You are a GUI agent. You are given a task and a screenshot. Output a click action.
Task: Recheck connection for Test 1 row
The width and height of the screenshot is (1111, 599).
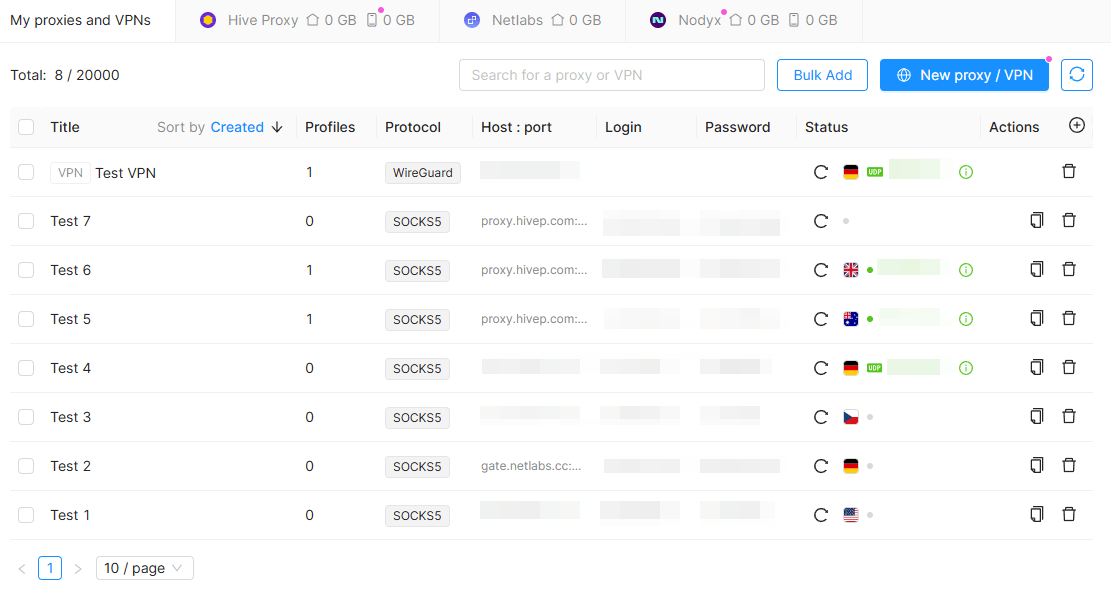[x=820, y=515]
